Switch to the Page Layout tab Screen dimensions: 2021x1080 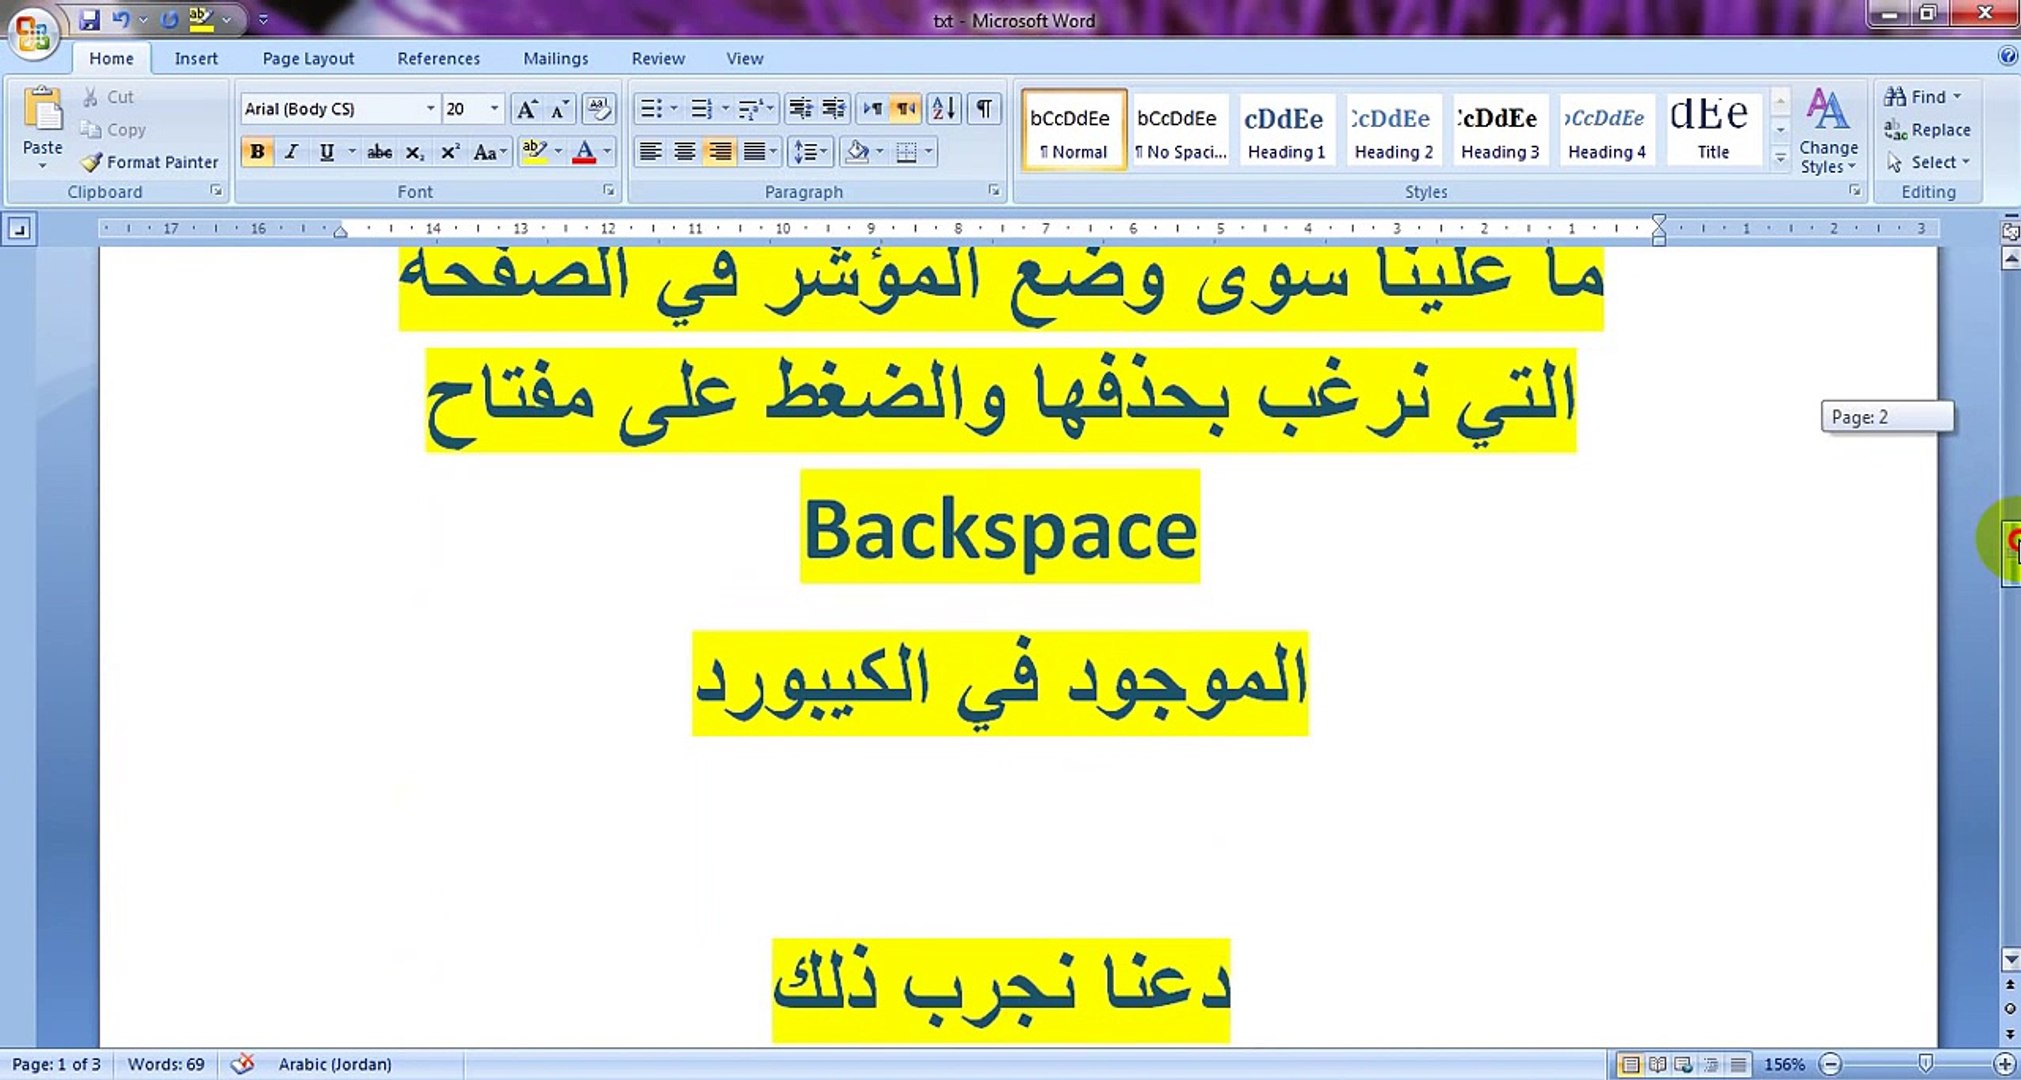click(x=308, y=58)
